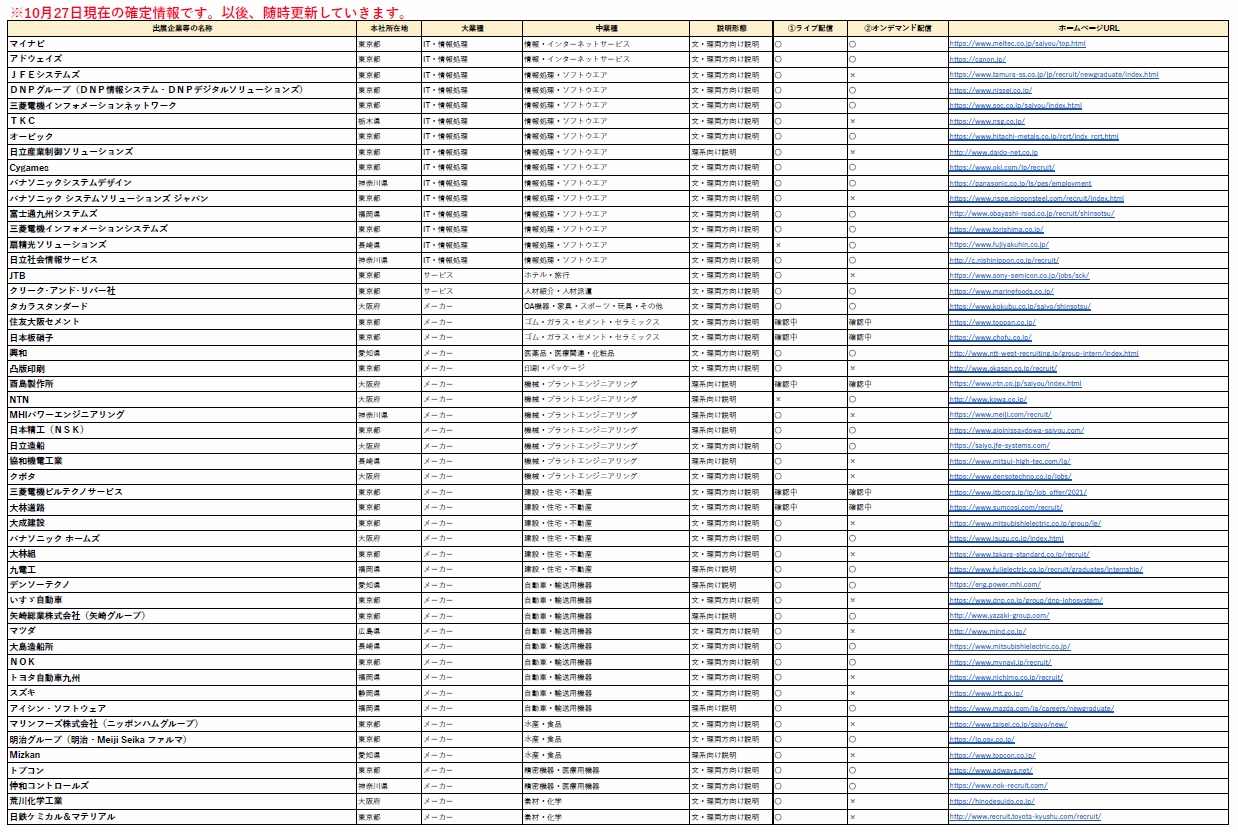Click the 印刷・パッケージ cell
Image resolution: width=1238 pixels, height=837 pixels.
605,369
